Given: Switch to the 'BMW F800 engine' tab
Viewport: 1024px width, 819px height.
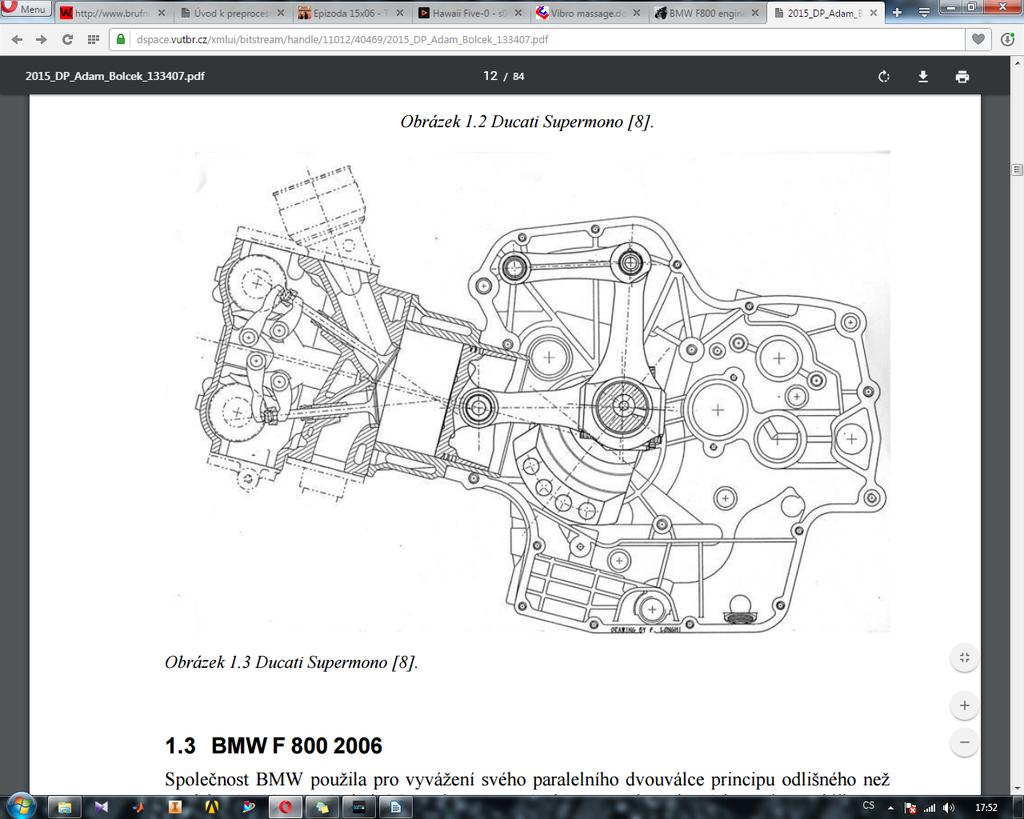Looking at the screenshot, I should tap(707, 13).
